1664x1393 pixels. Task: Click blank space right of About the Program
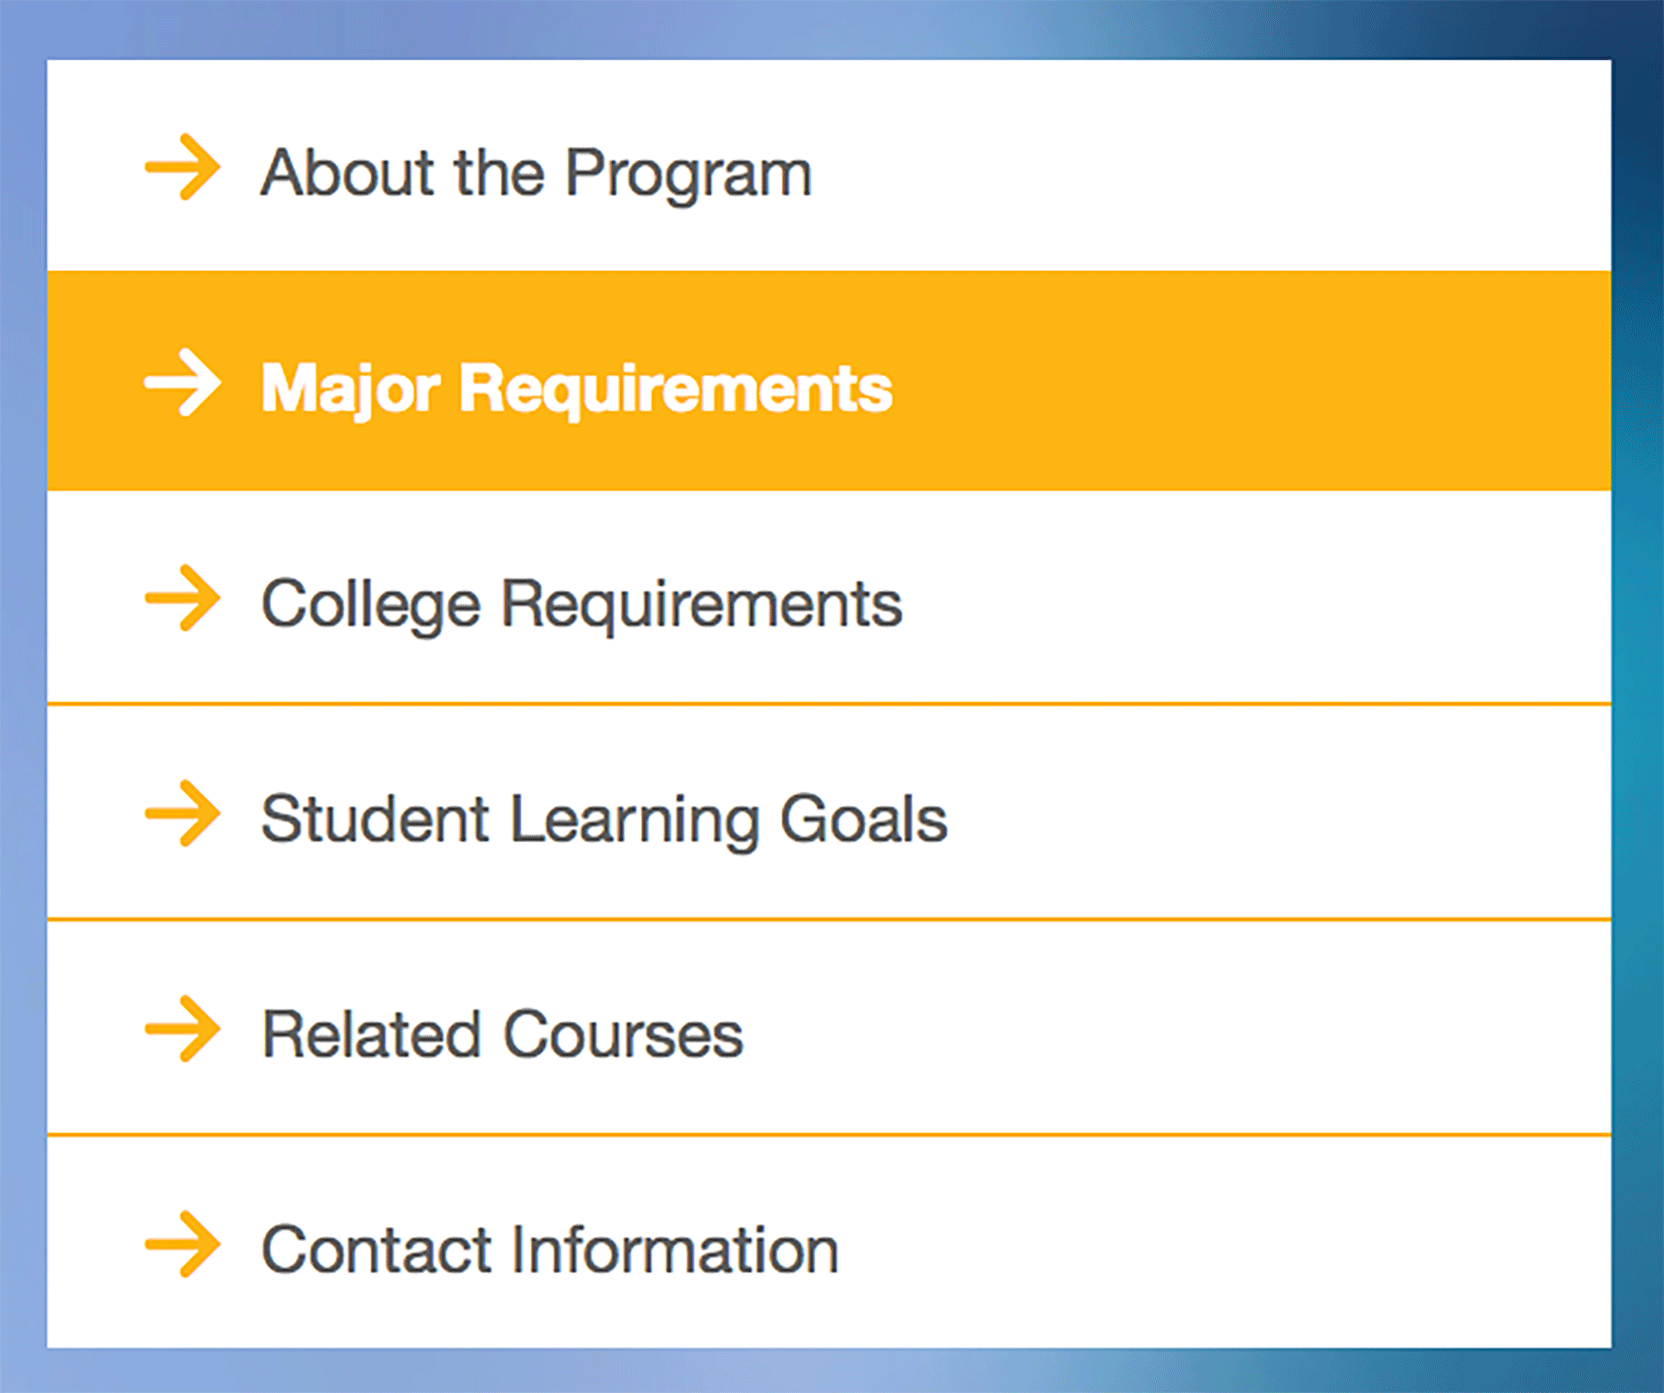pyautogui.click(x=1210, y=166)
